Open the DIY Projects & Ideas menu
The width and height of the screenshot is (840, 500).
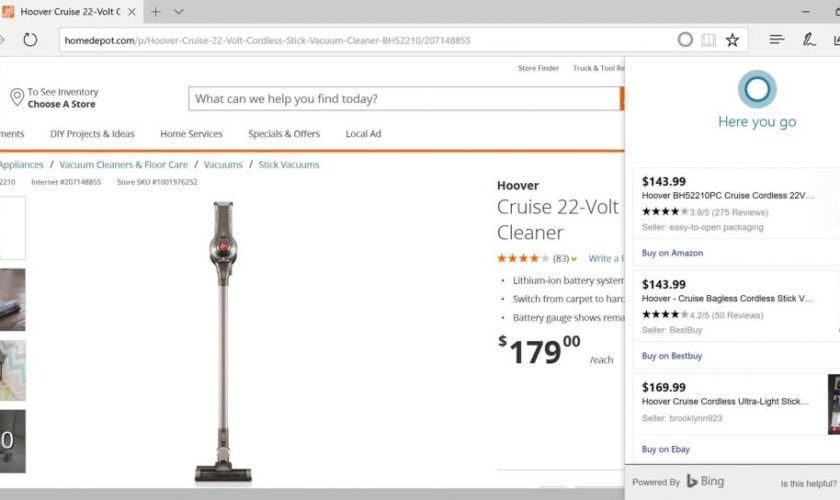click(x=92, y=134)
